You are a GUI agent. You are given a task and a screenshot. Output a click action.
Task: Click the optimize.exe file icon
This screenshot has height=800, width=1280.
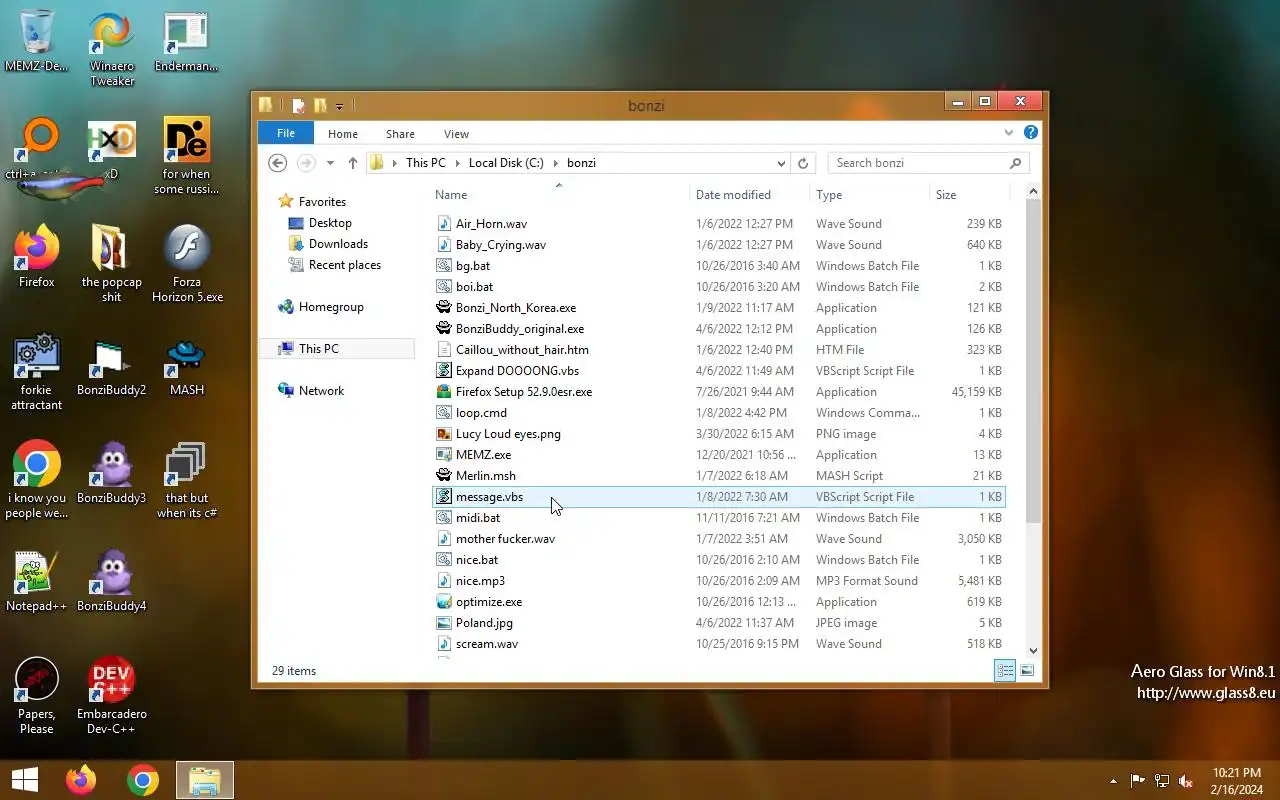point(445,602)
